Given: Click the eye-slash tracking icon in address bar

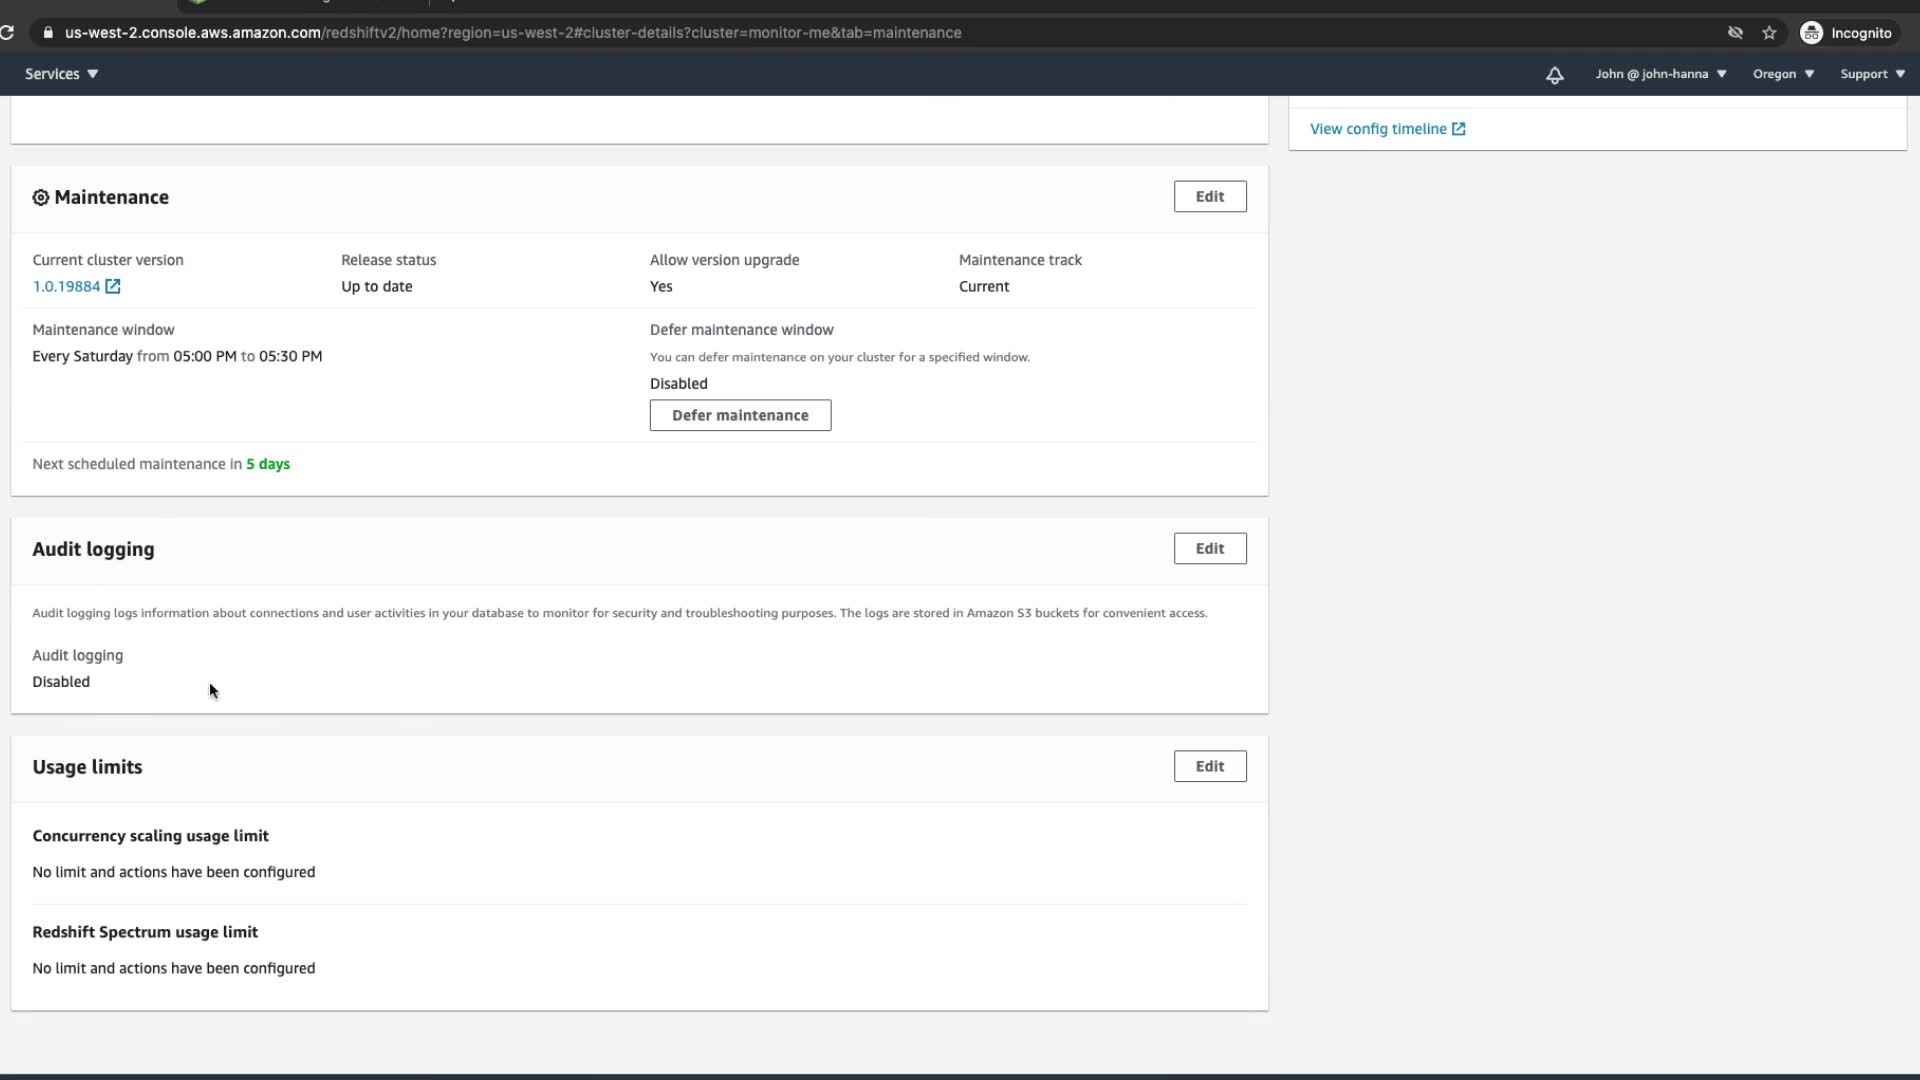Looking at the screenshot, I should point(1735,33).
